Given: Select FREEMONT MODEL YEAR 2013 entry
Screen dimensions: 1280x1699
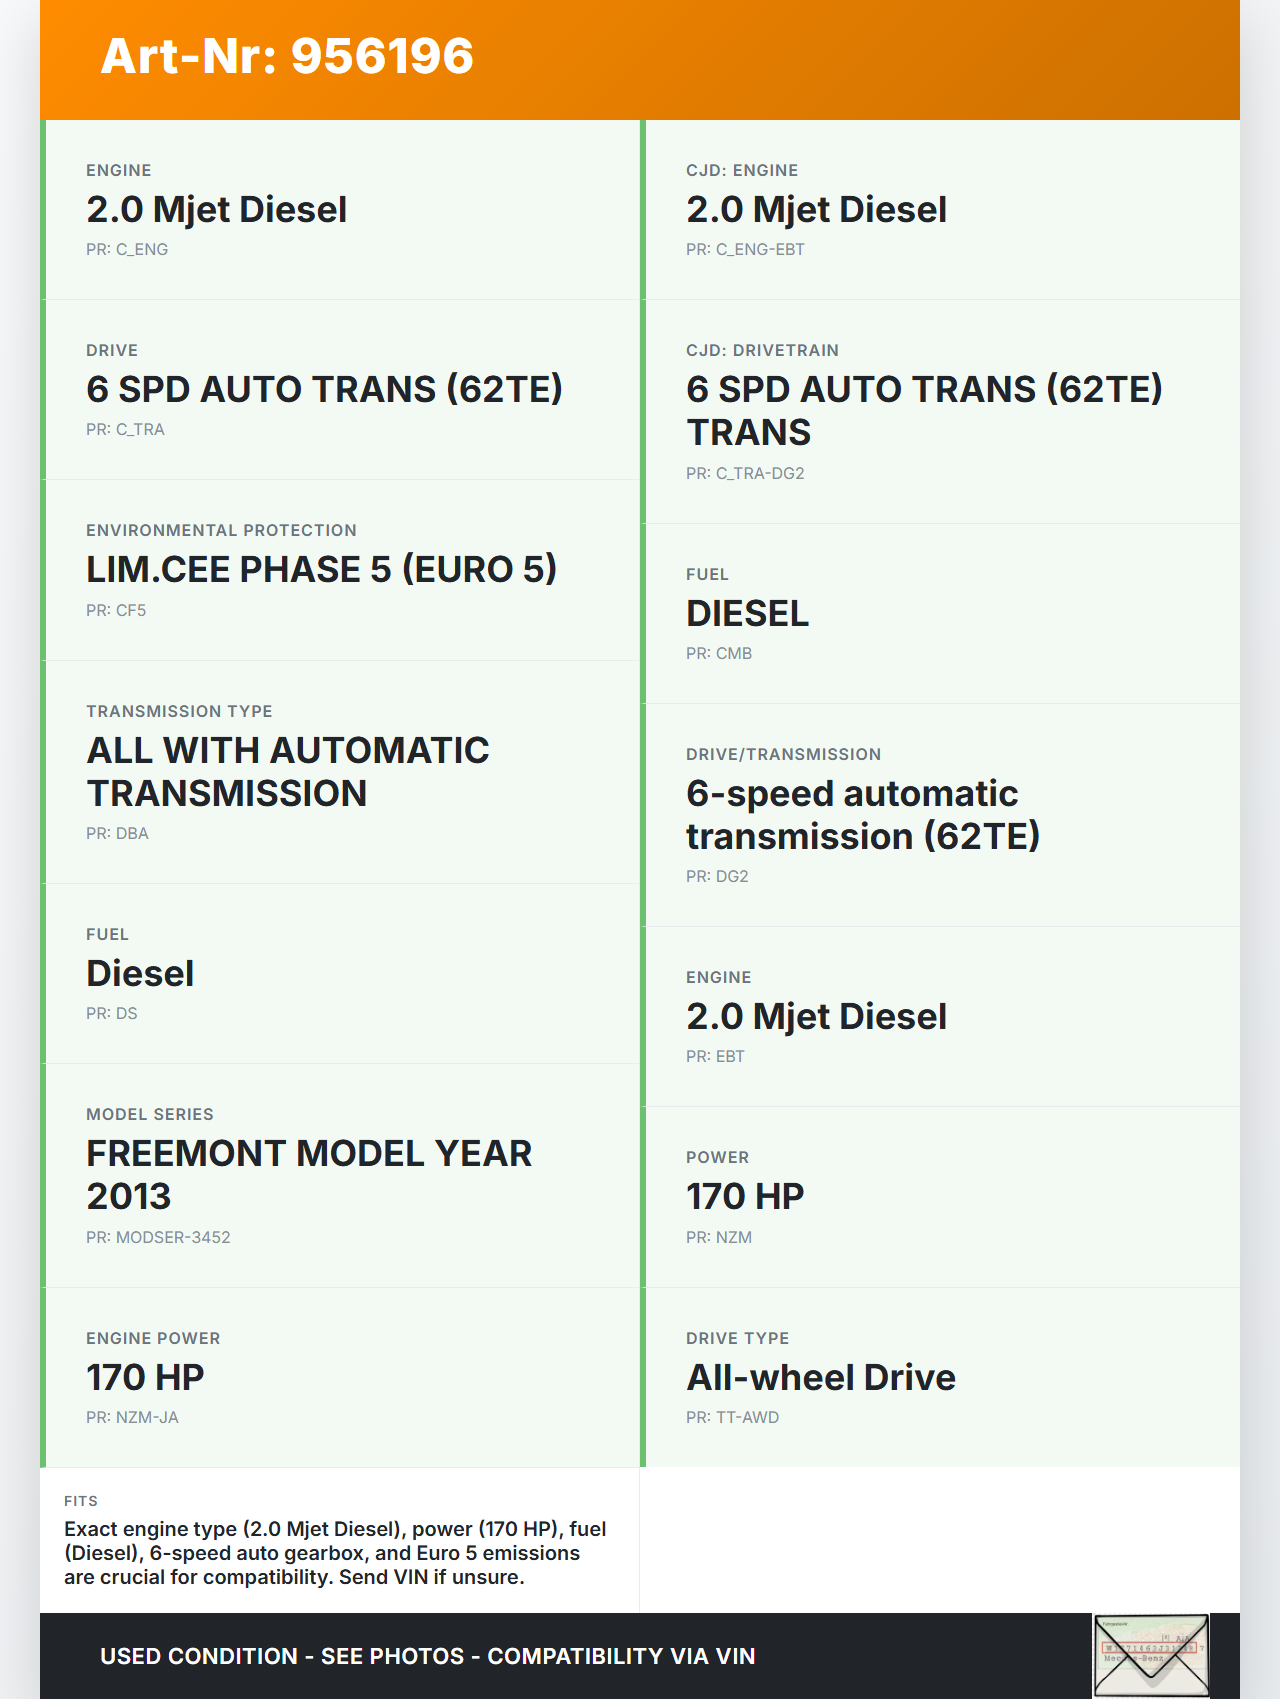Looking at the screenshot, I should 340,1175.
